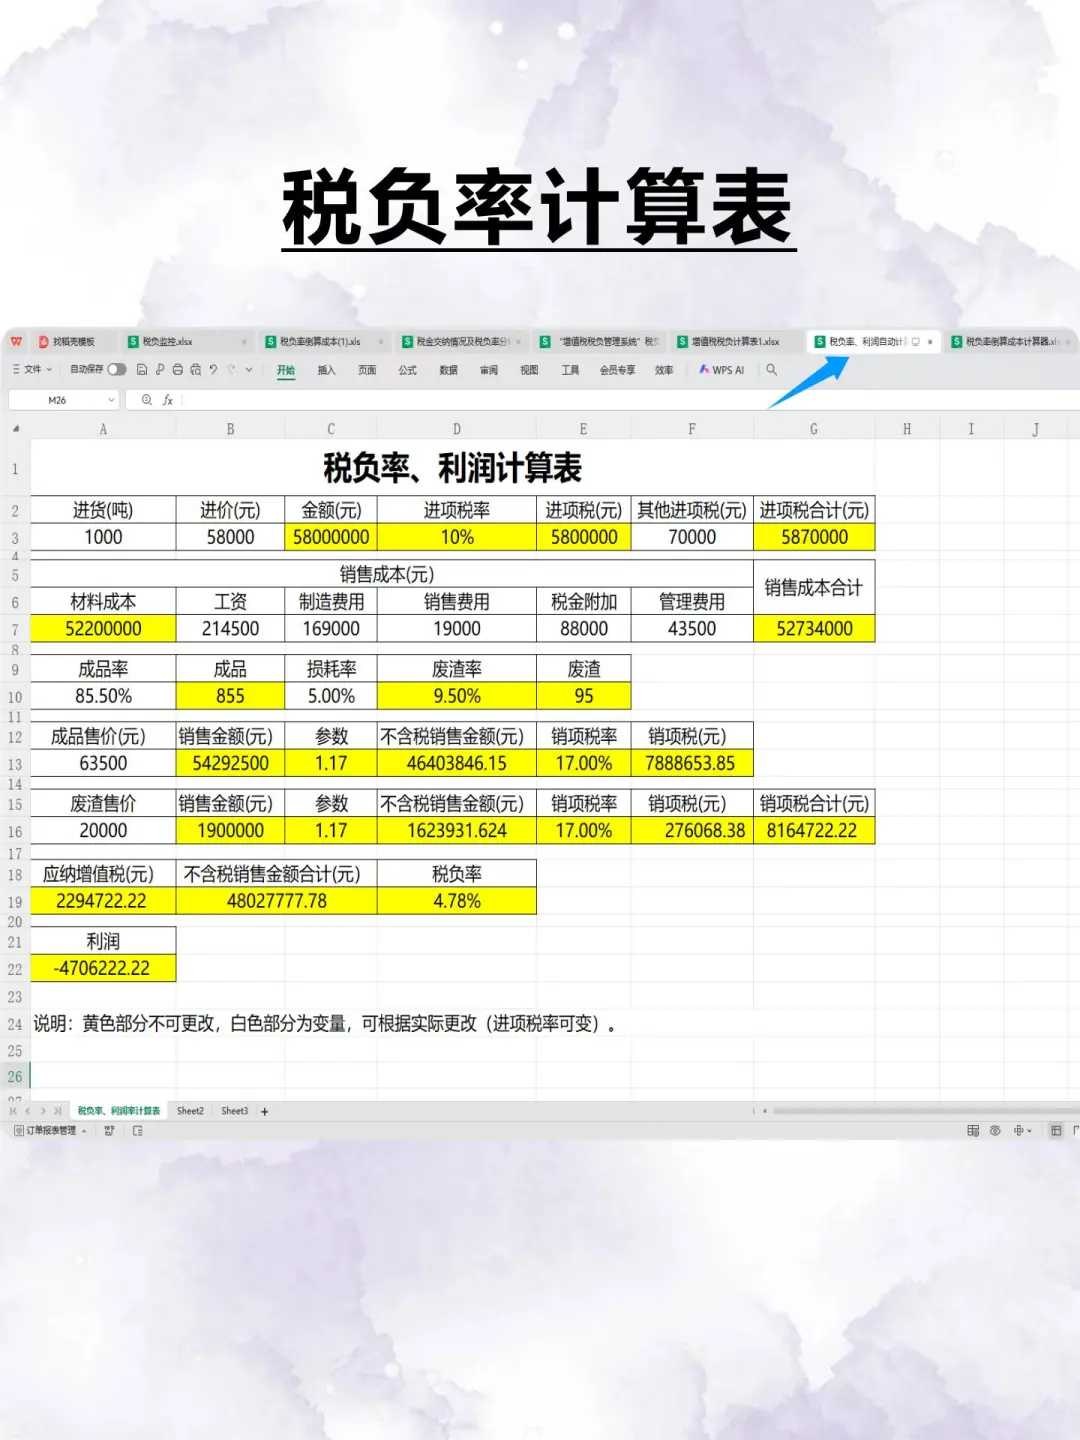This screenshot has height=1440, width=1080.
Task: Expand the 订单报表管理 dropdown in status bar
Action: (84, 1132)
